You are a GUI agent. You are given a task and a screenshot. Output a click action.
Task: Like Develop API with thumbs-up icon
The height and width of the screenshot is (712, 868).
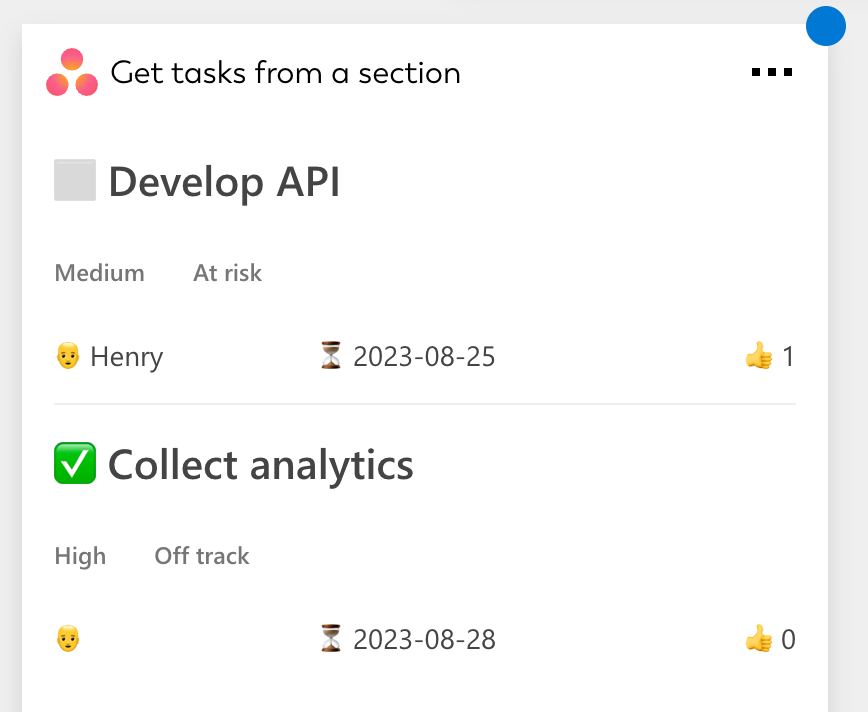pos(759,356)
